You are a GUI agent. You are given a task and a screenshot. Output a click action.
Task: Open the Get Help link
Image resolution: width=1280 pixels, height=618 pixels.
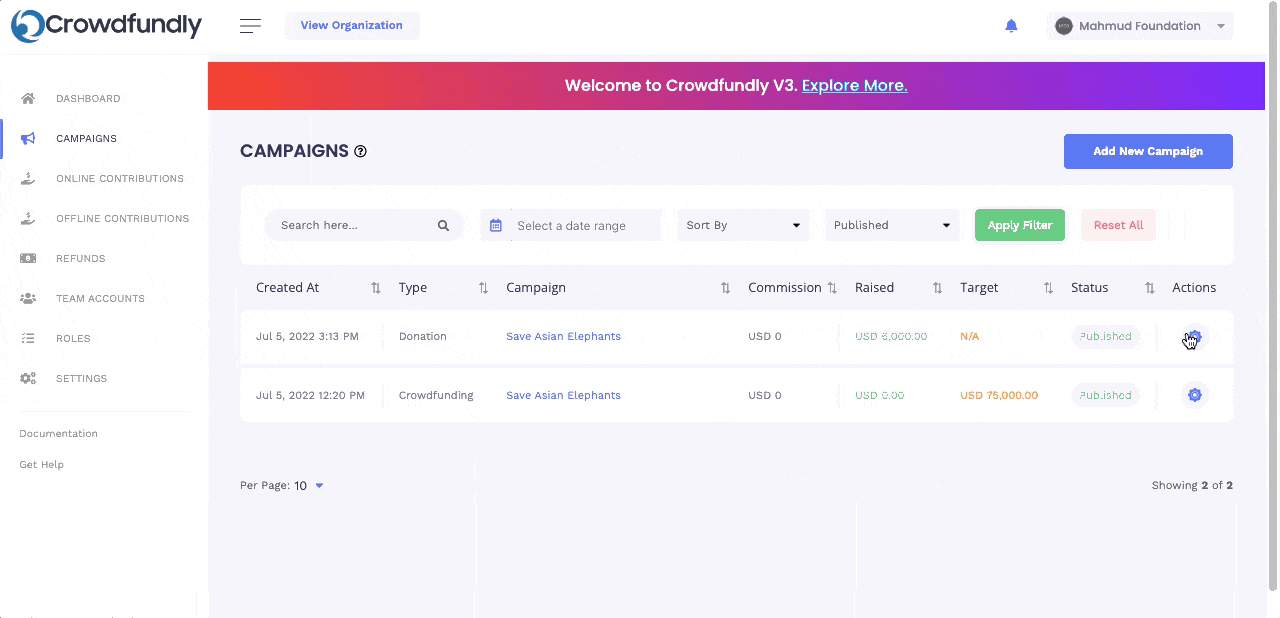coord(41,464)
